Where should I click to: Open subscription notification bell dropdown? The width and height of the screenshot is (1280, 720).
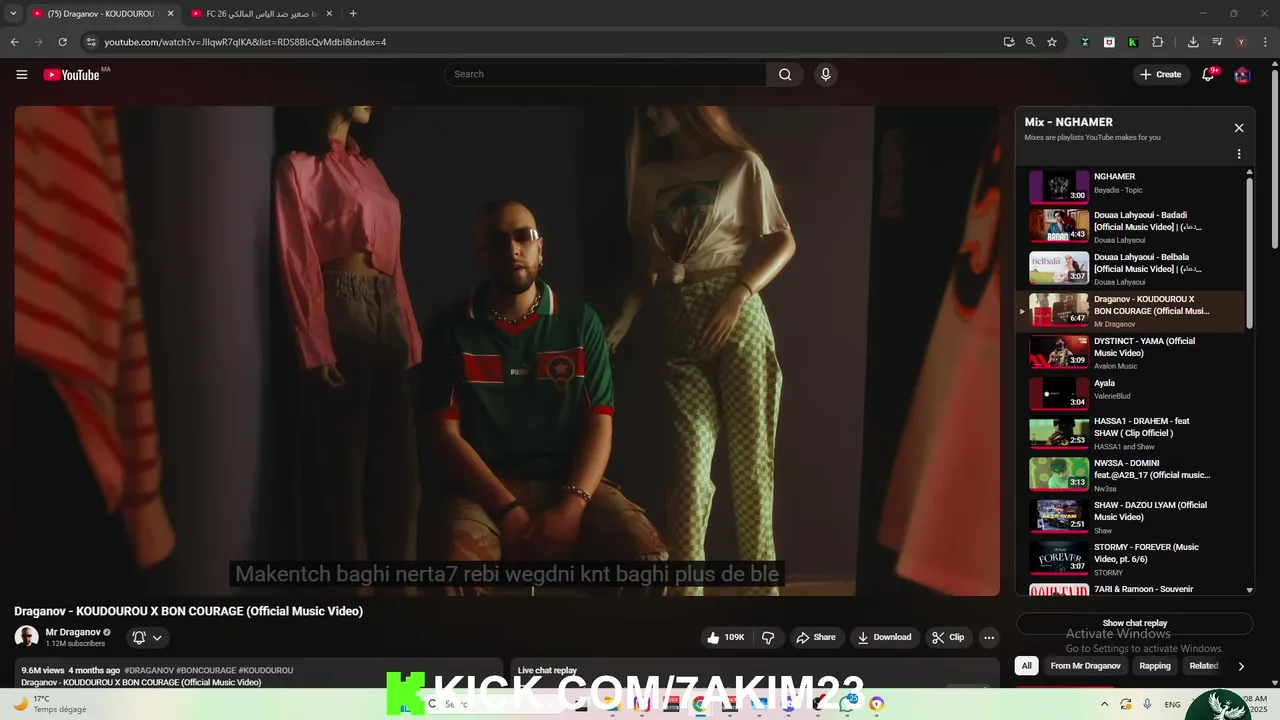click(147, 637)
